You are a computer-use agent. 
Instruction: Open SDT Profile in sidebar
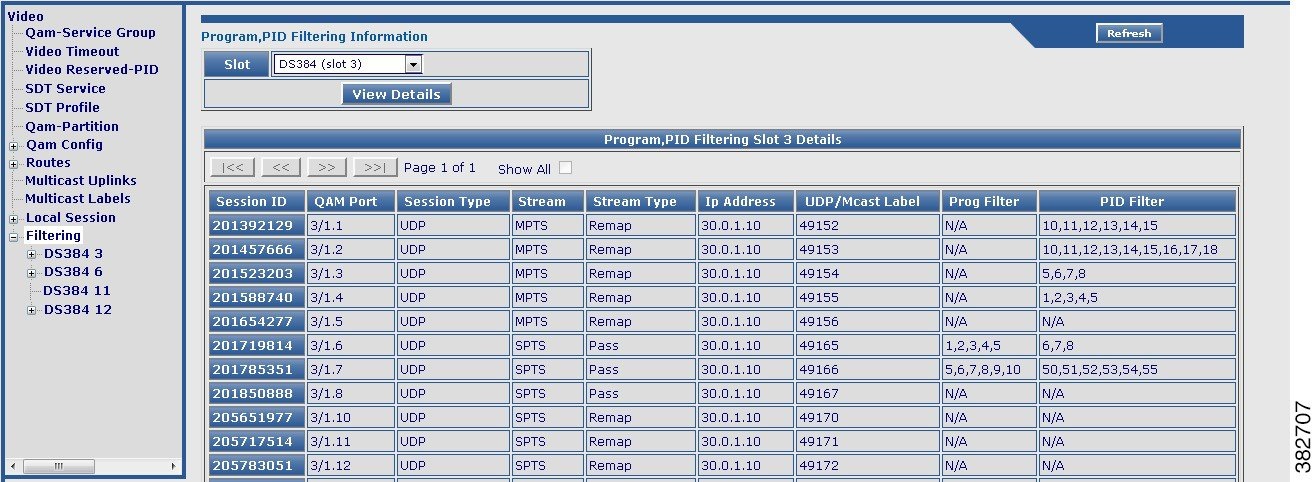[x=62, y=107]
